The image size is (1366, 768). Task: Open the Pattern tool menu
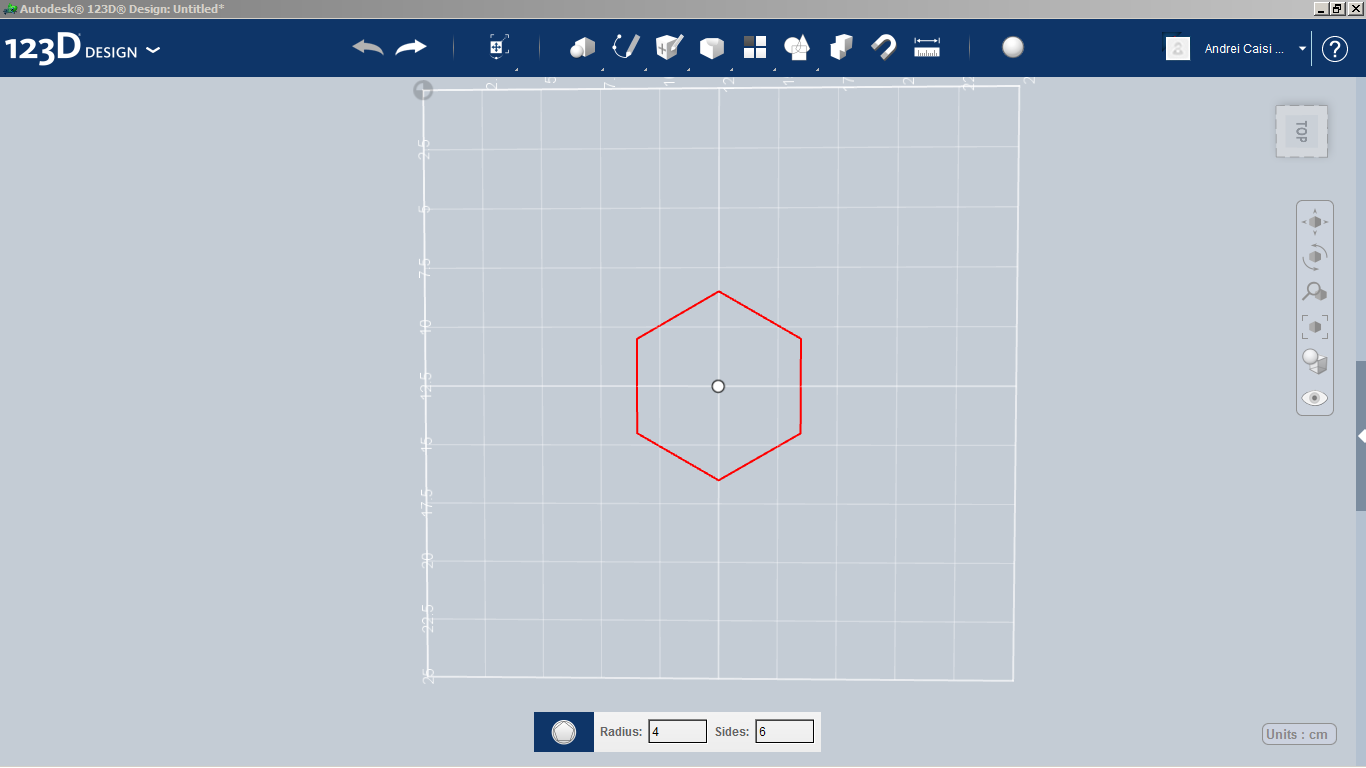coord(755,47)
